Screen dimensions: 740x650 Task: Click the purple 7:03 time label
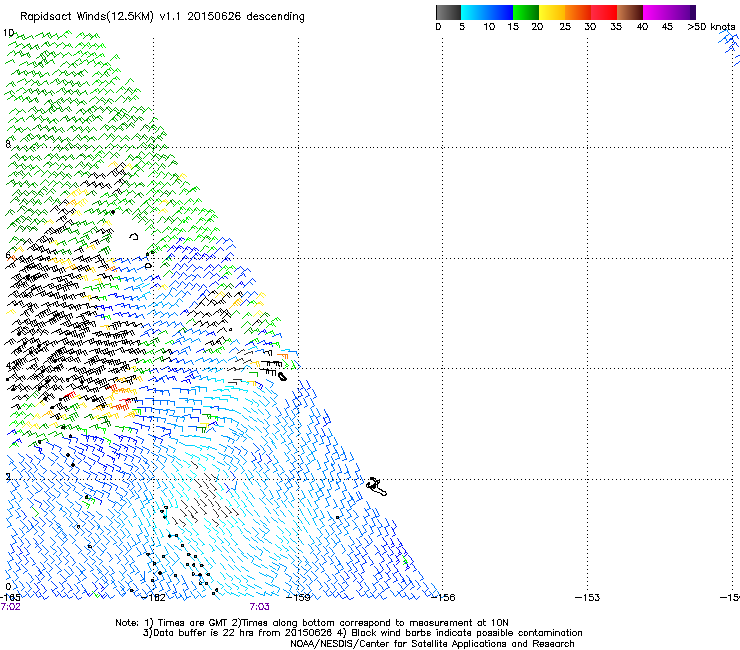click(x=260, y=607)
